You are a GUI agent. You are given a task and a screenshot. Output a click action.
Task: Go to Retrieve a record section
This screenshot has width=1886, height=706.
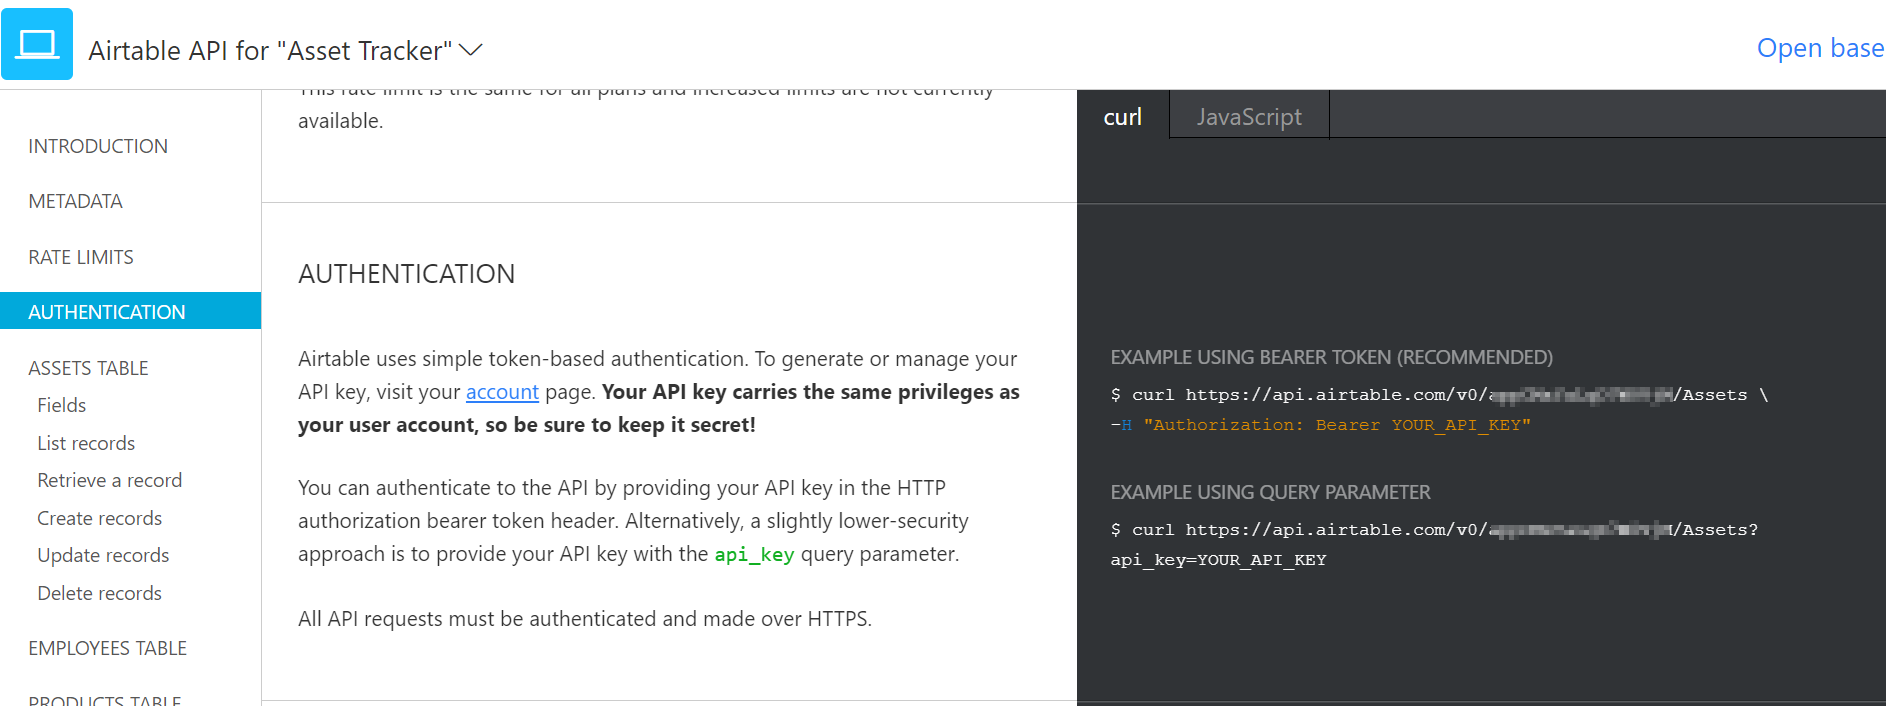coord(110,480)
